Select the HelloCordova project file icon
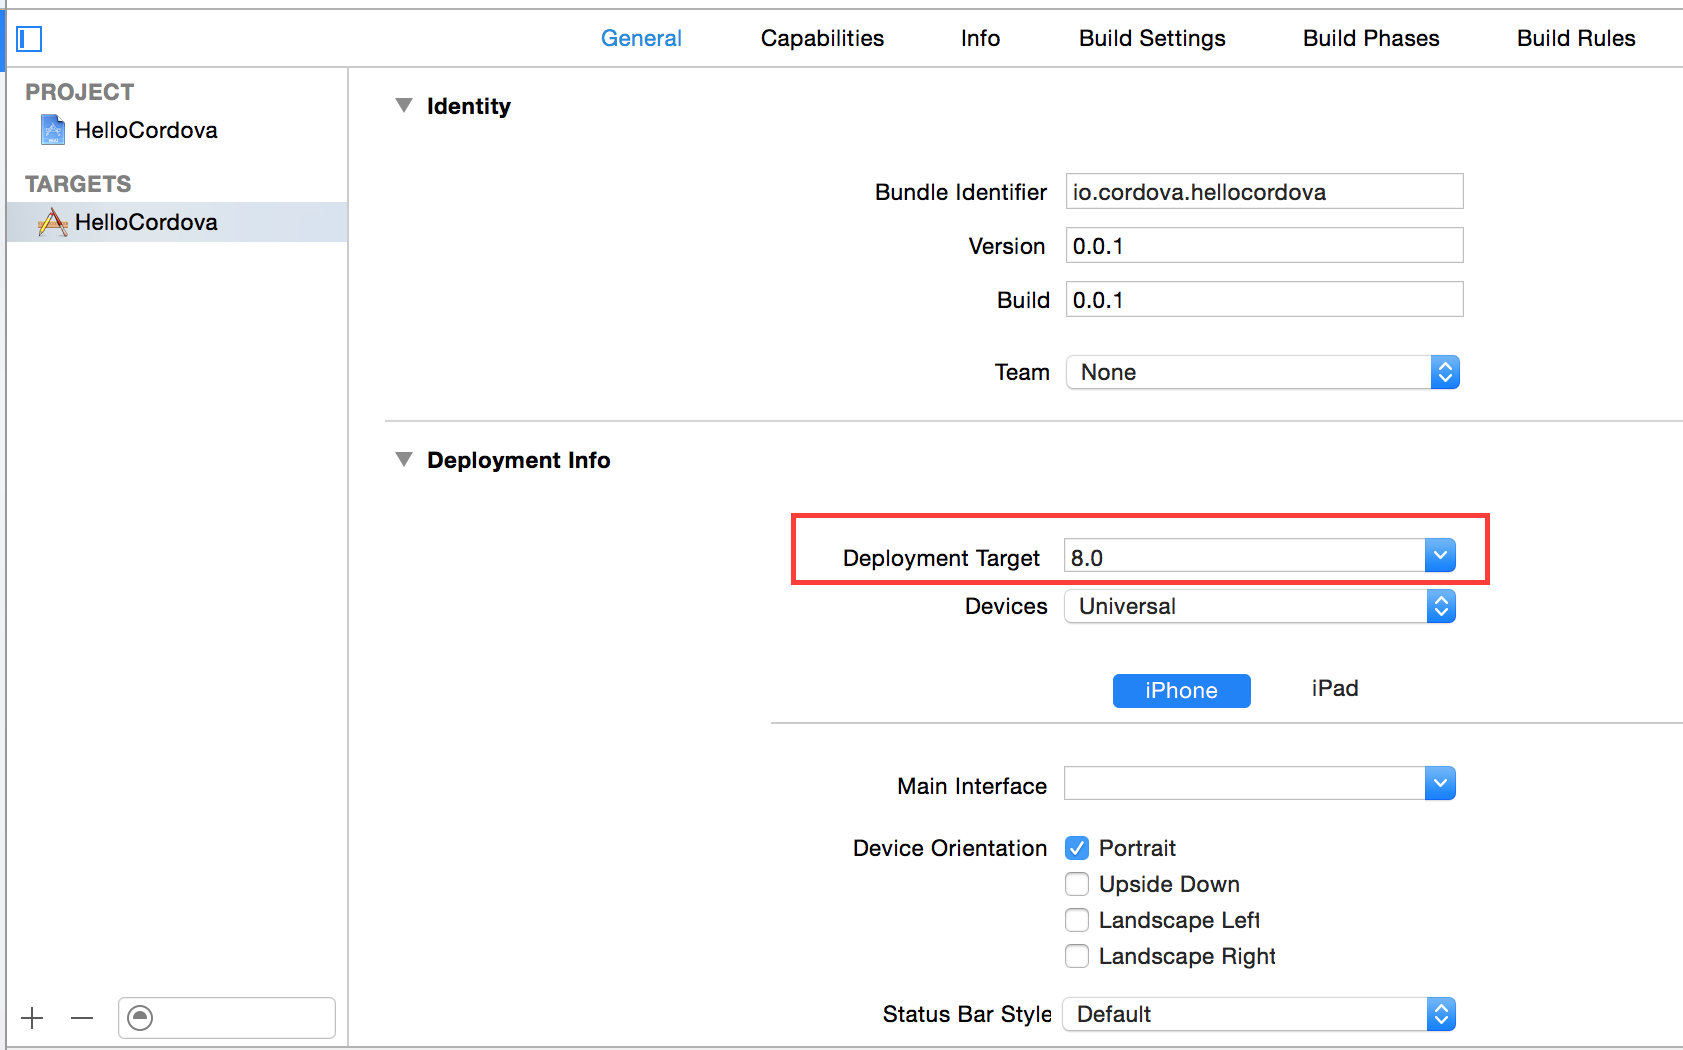 click(x=52, y=130)
